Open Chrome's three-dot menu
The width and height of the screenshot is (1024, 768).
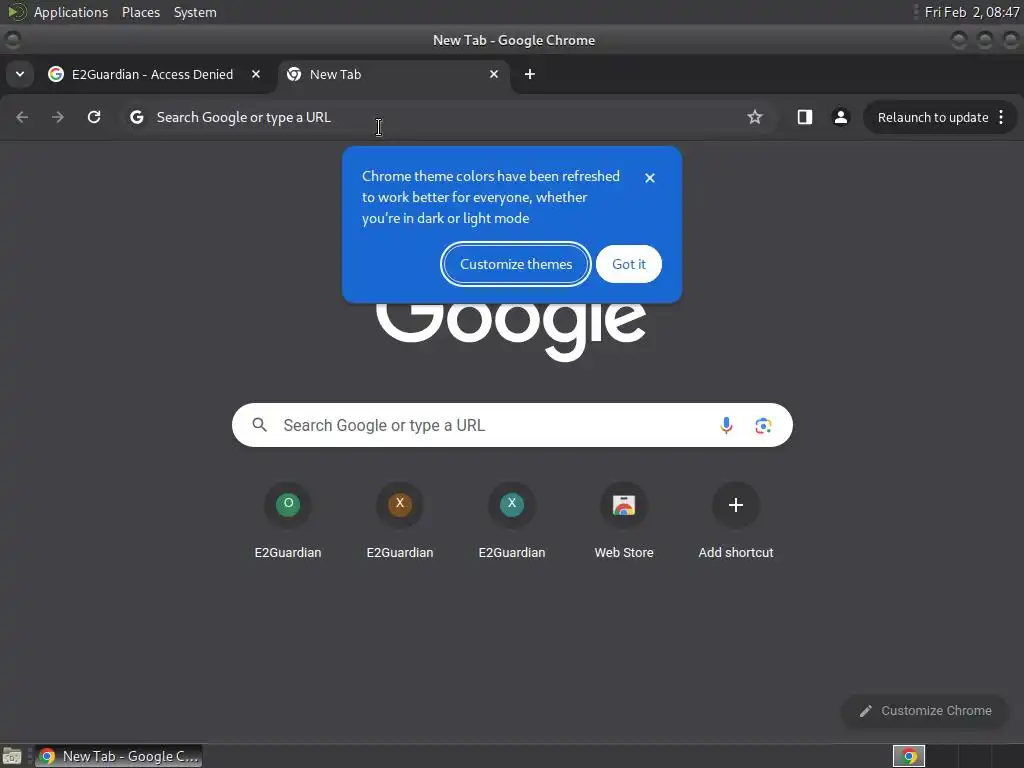point(1001,118)
